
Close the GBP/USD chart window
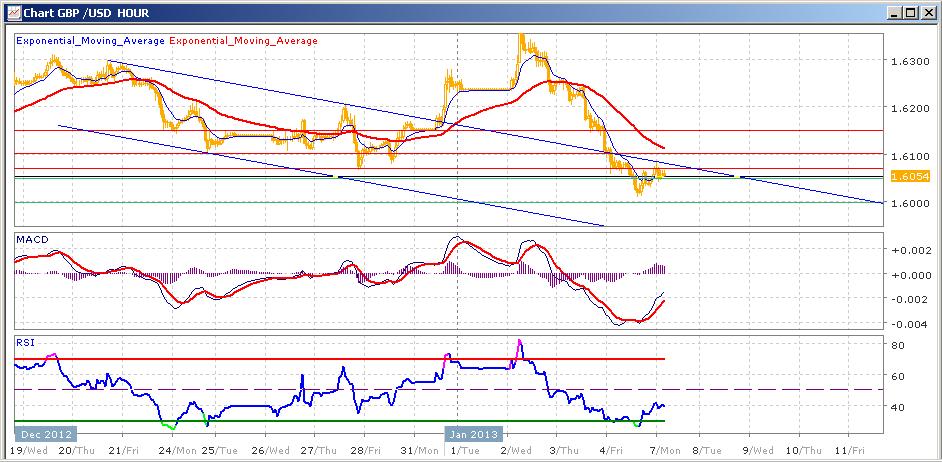(925, 12)
